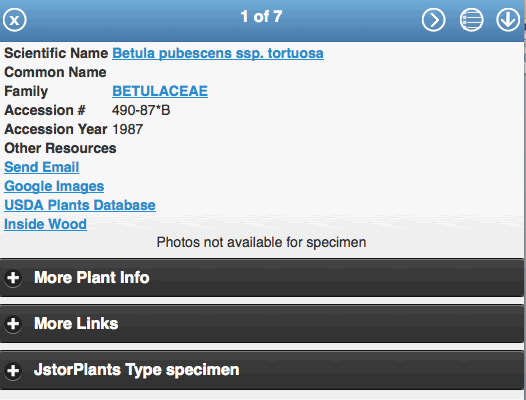Image resolution: width=526 pixels, height=400 pixels.
Task: Click the plus icon beside JstorPlants Type specimen
Action: [x=13, y=370]
